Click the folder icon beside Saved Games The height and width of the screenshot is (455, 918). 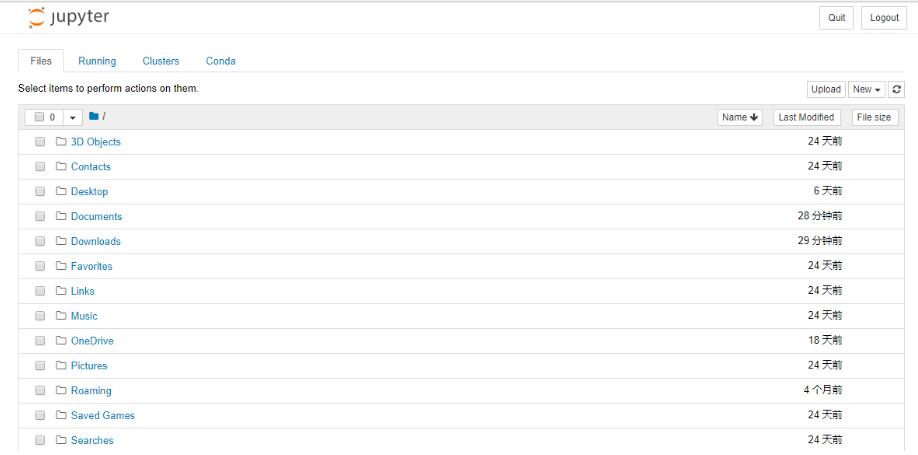coord(61,415)
